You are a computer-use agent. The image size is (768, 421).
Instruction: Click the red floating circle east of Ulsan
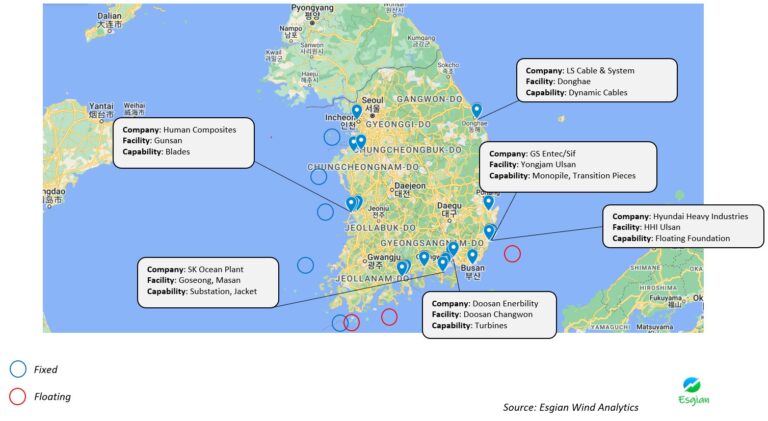tap(512, 254)
